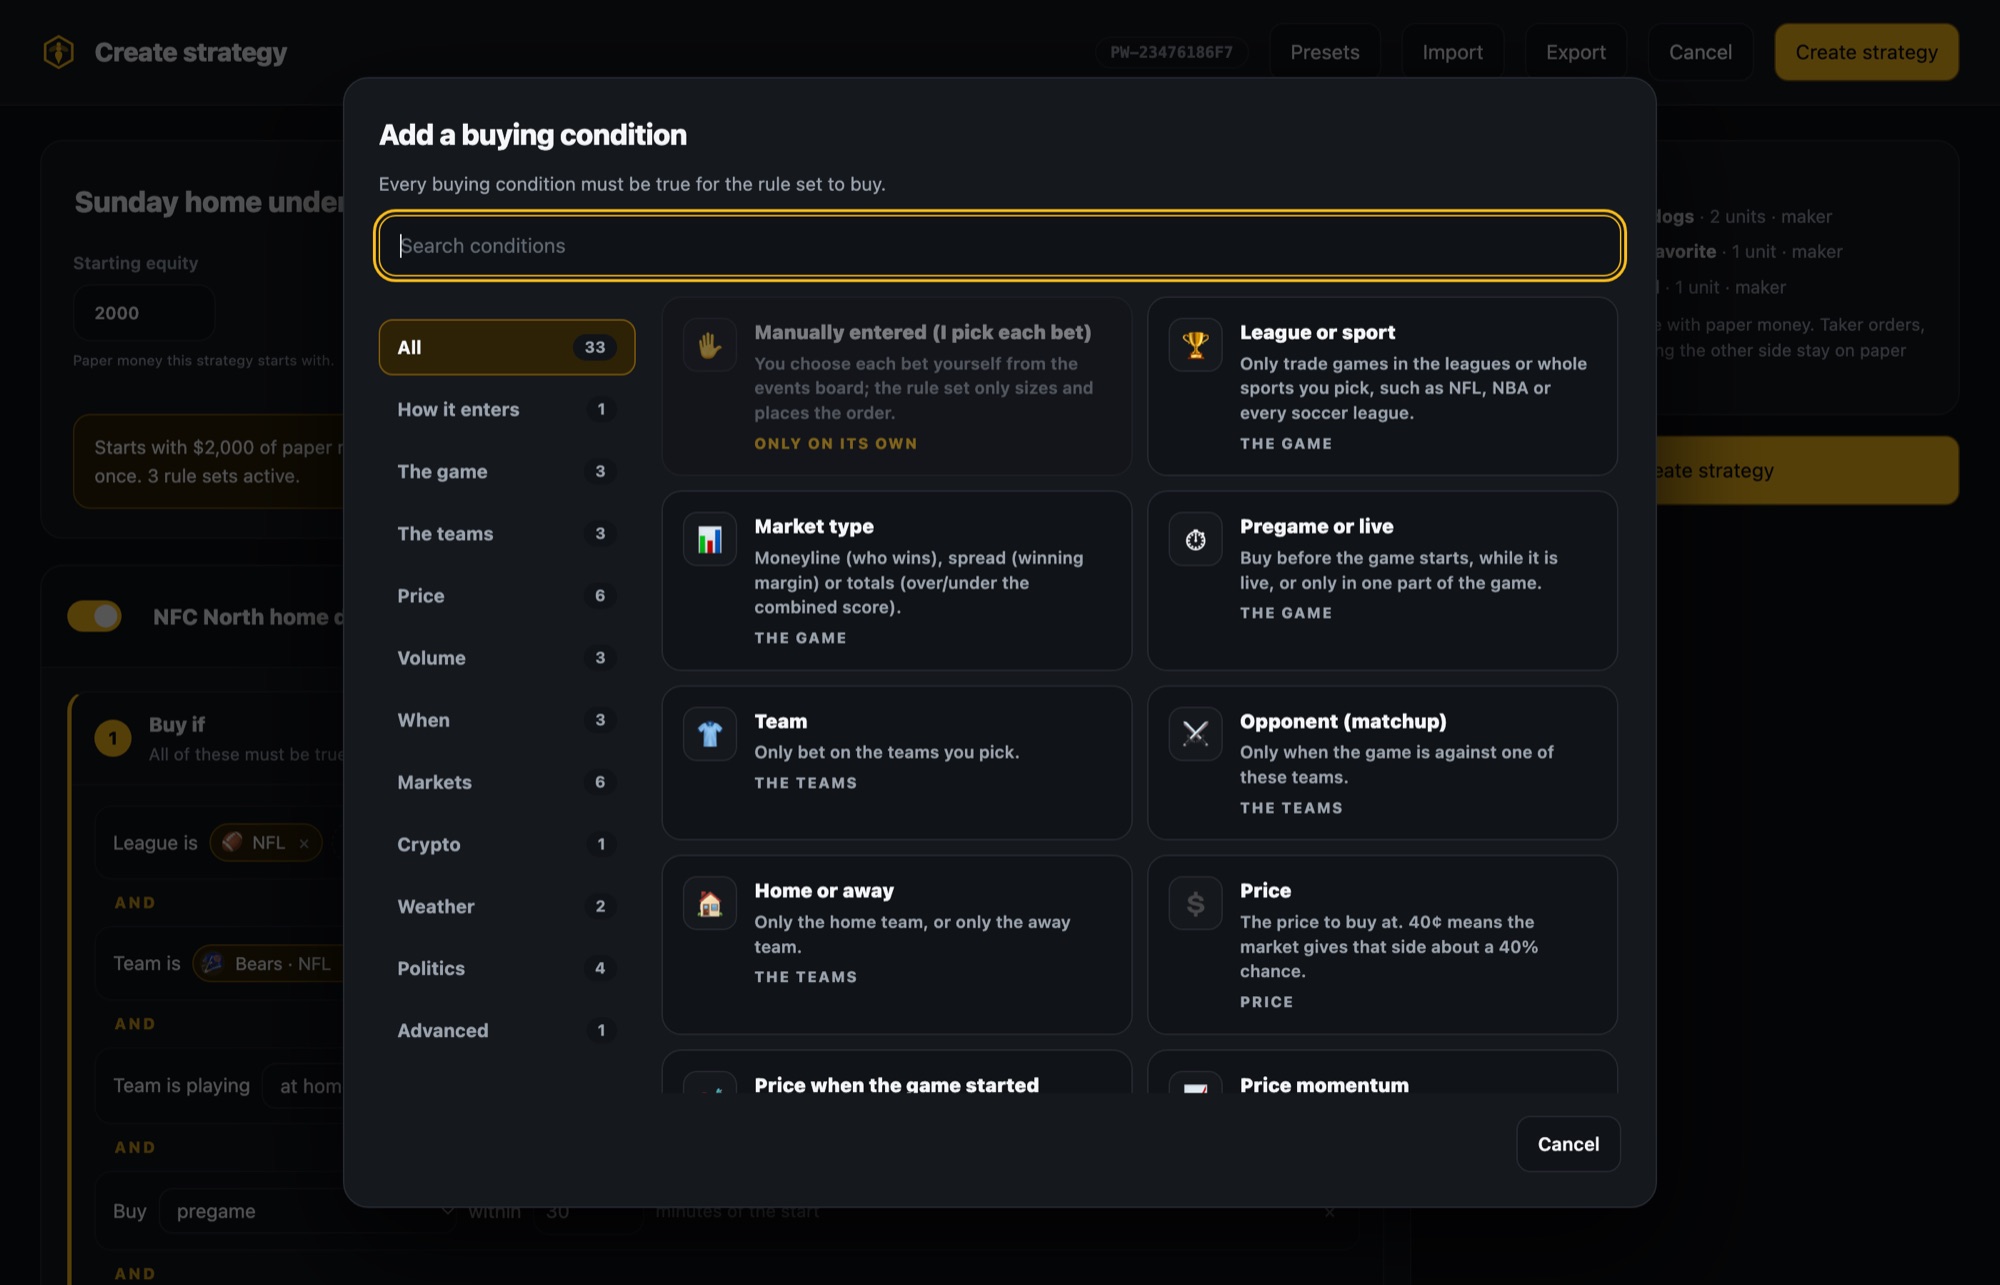2000x1285 pixels.
Task: Click the PW-23476186F7 strategy ID badge
Action: pos(1171,52)
